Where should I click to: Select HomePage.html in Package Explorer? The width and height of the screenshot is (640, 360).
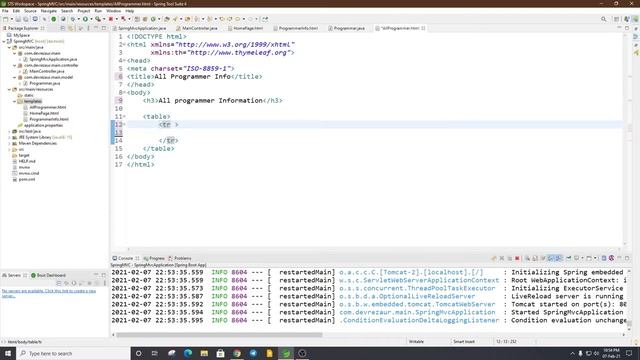tap(44, 113)
